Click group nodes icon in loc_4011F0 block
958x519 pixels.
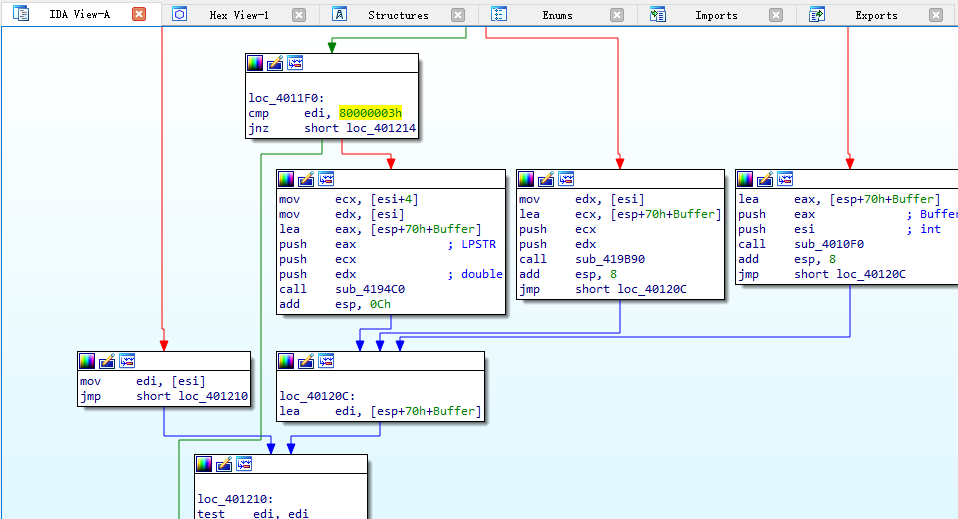pos(295,63)
